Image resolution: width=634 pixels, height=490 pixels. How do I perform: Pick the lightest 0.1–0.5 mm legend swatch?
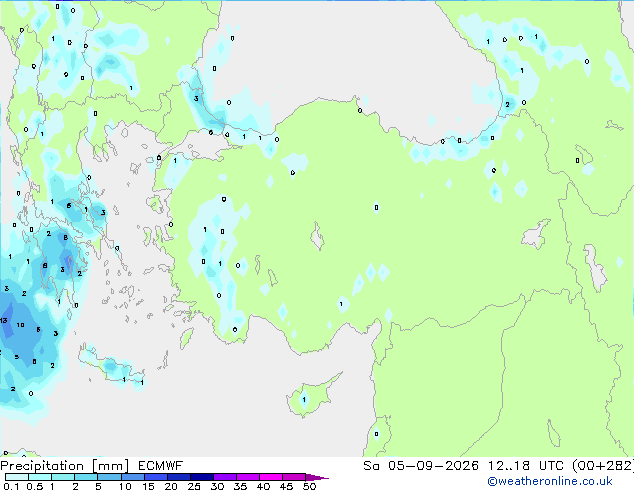pyautogui.click(x=17, y=477)
